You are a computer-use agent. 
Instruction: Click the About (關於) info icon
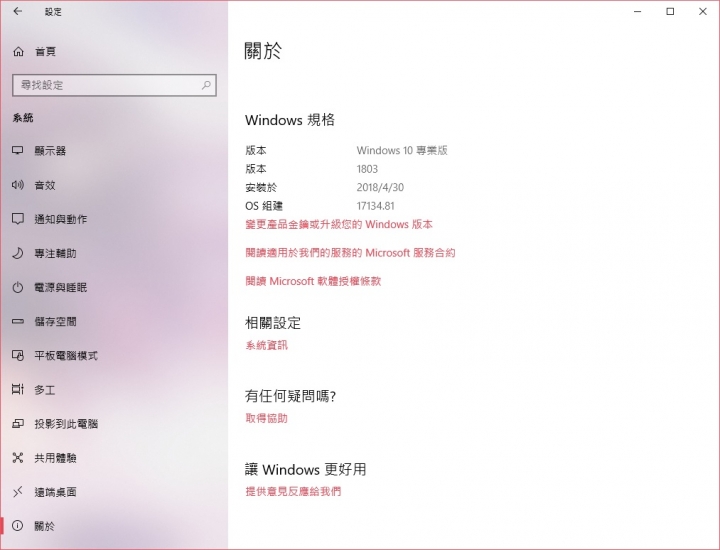[17, 526]
